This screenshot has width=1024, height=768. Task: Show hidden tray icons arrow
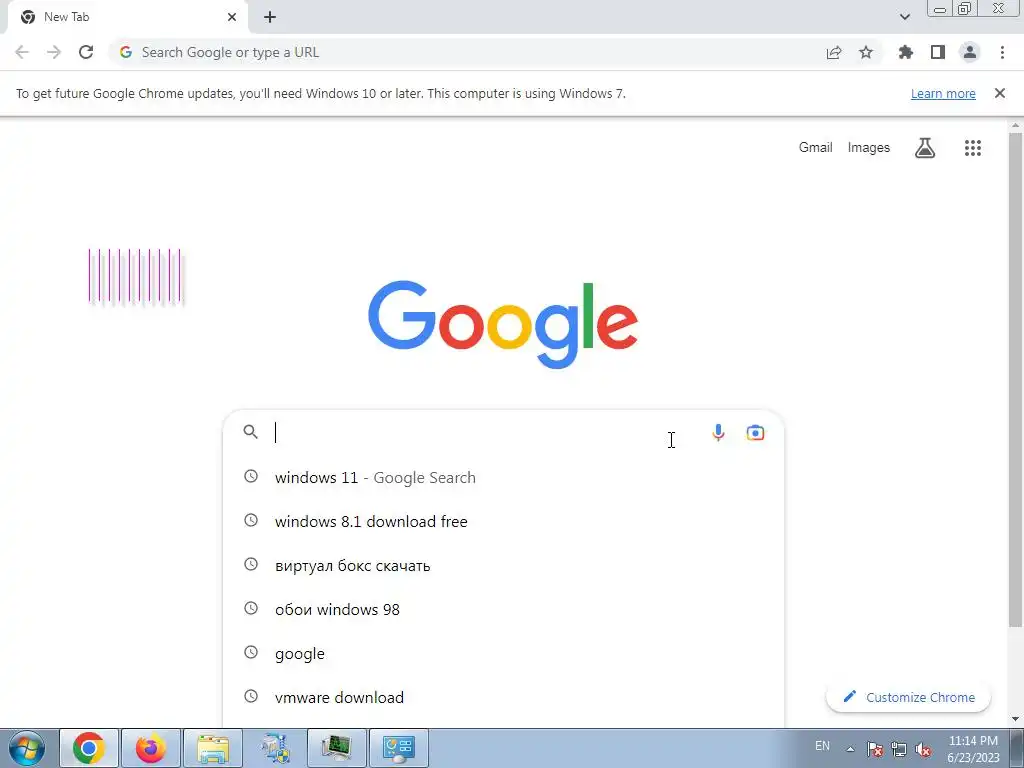(850, 749)
